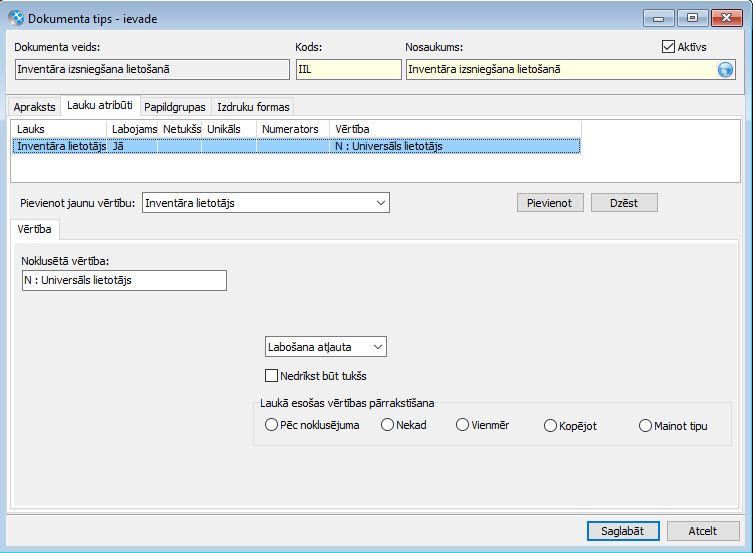Click the 'Jā' cell in Labojams column
Image resolution: width=753 pixels, height=553 pixels.
tap(132, 146)
